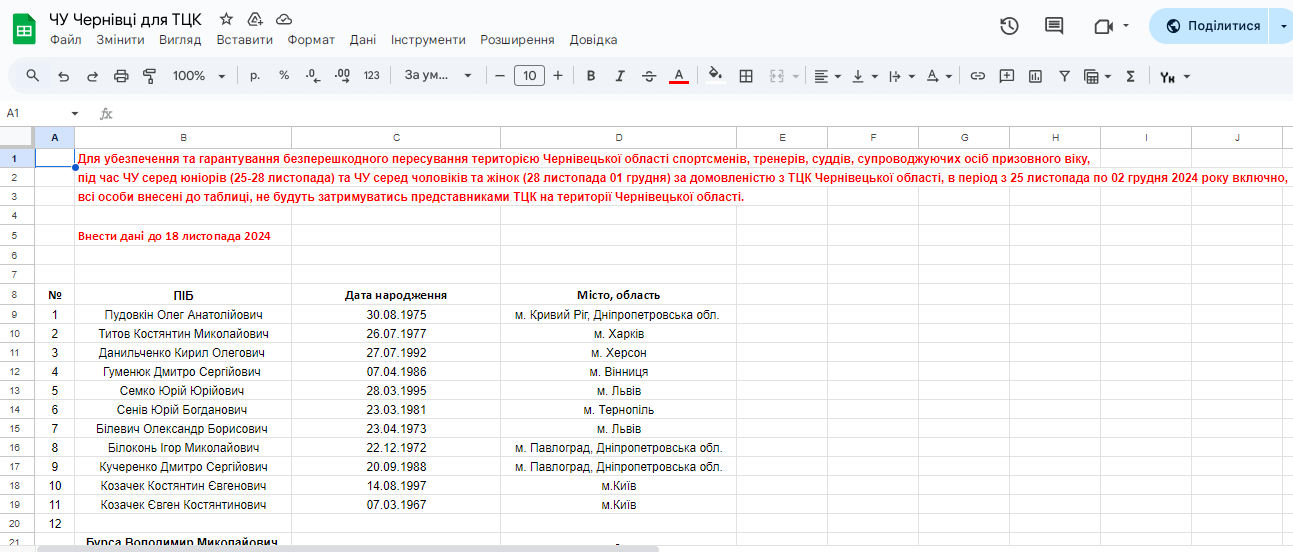This screenshot has height=552, width=1293.
Task: Toggle italic formatting
Action: 620,76
